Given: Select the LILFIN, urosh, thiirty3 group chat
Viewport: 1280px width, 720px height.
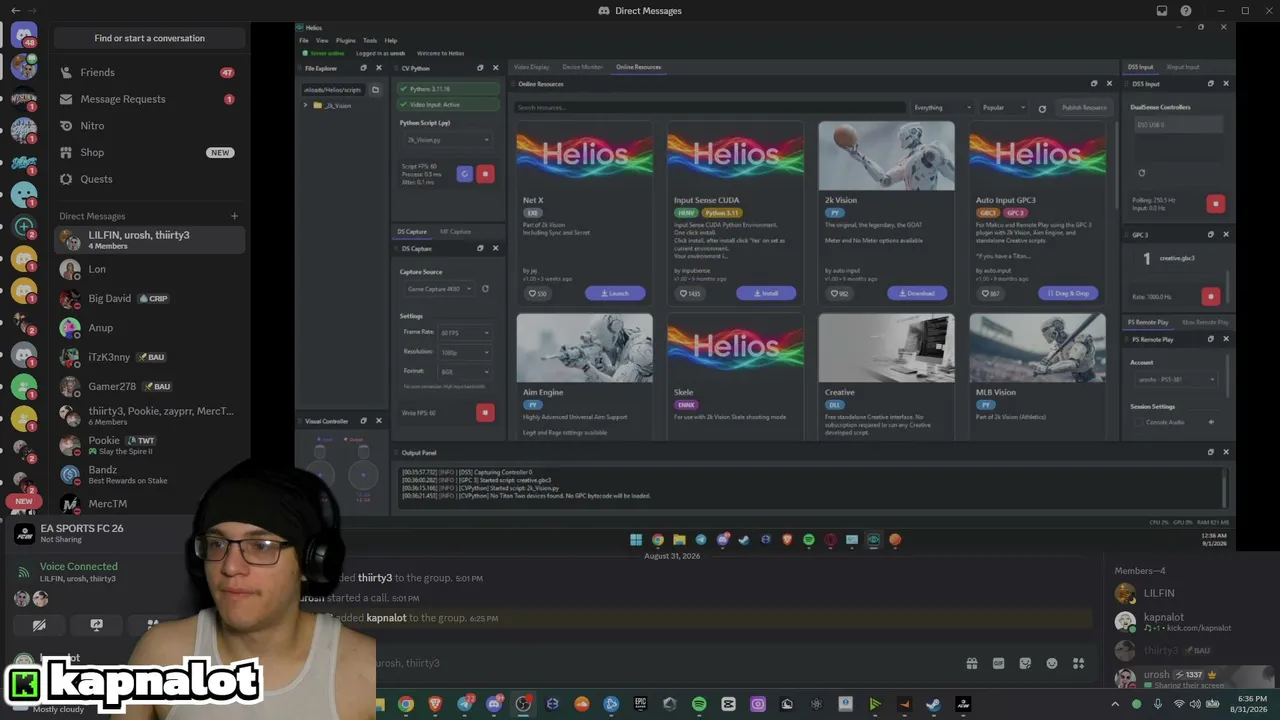Looking at the screenshot, I should pyautogui.click(x=149, y=240).
